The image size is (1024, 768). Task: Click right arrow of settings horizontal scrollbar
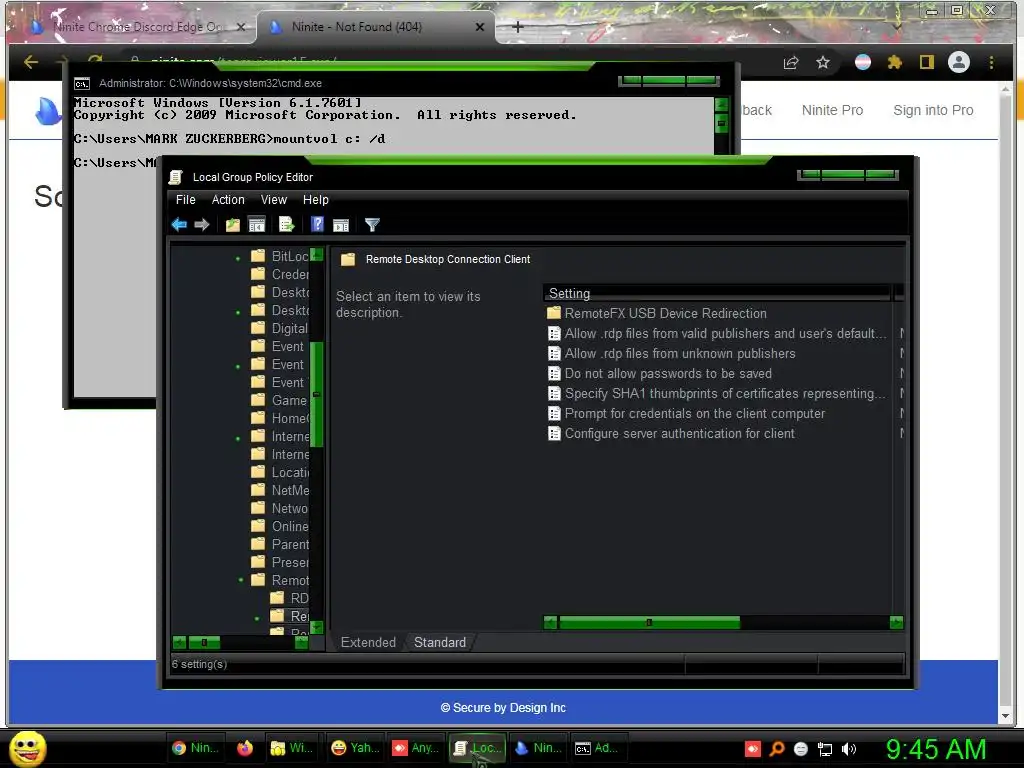point(896,622)
